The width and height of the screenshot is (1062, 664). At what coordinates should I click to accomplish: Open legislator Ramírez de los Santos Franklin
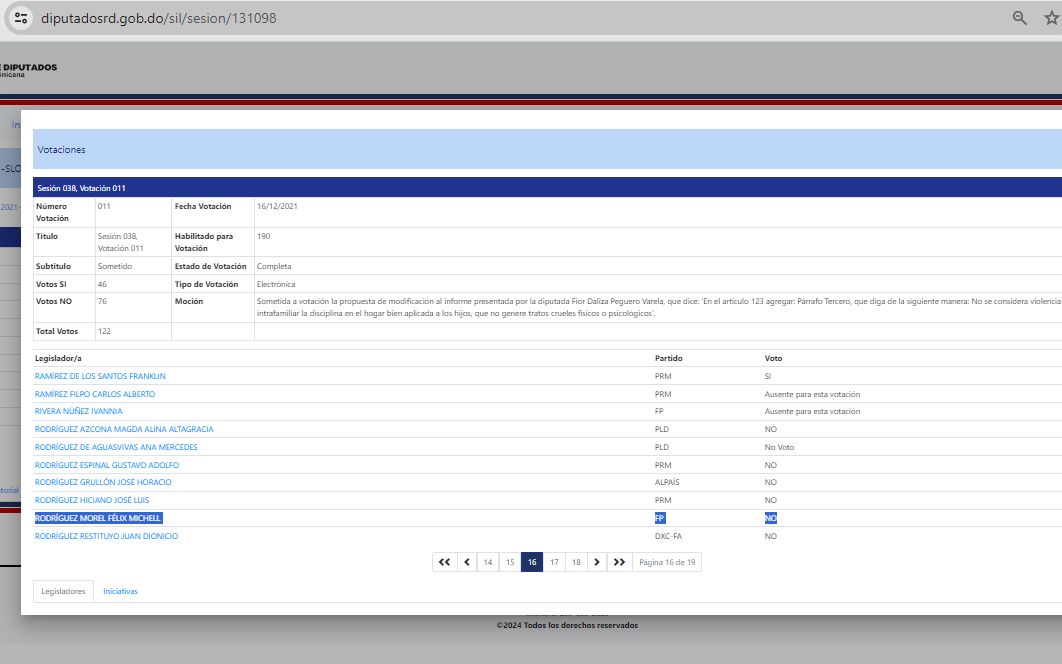[100, 376]
